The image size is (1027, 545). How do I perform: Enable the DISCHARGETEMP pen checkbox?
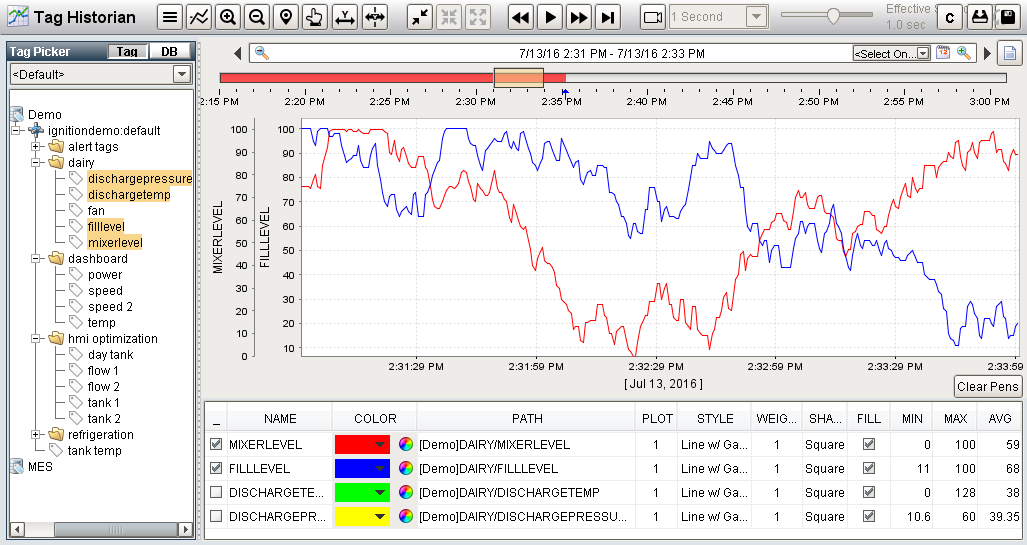[217, 492]
